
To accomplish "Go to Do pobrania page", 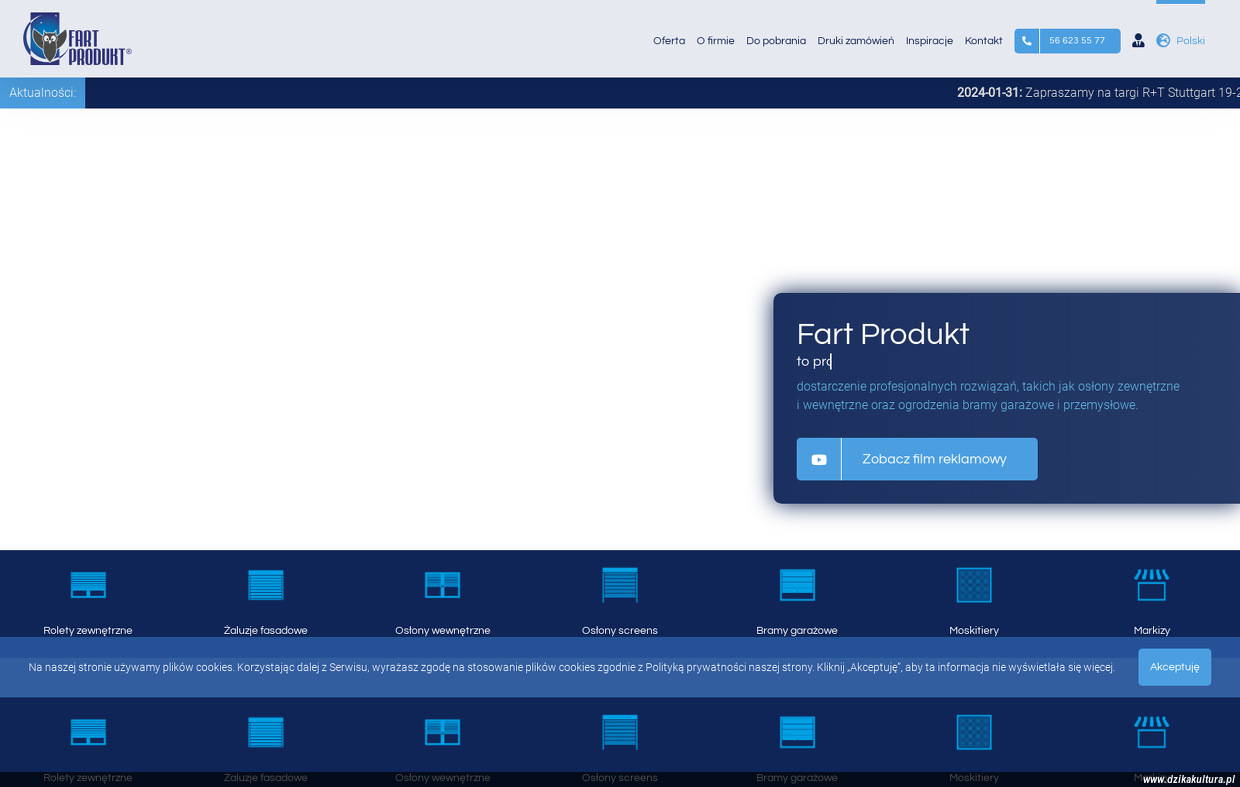I will (776, 41).
